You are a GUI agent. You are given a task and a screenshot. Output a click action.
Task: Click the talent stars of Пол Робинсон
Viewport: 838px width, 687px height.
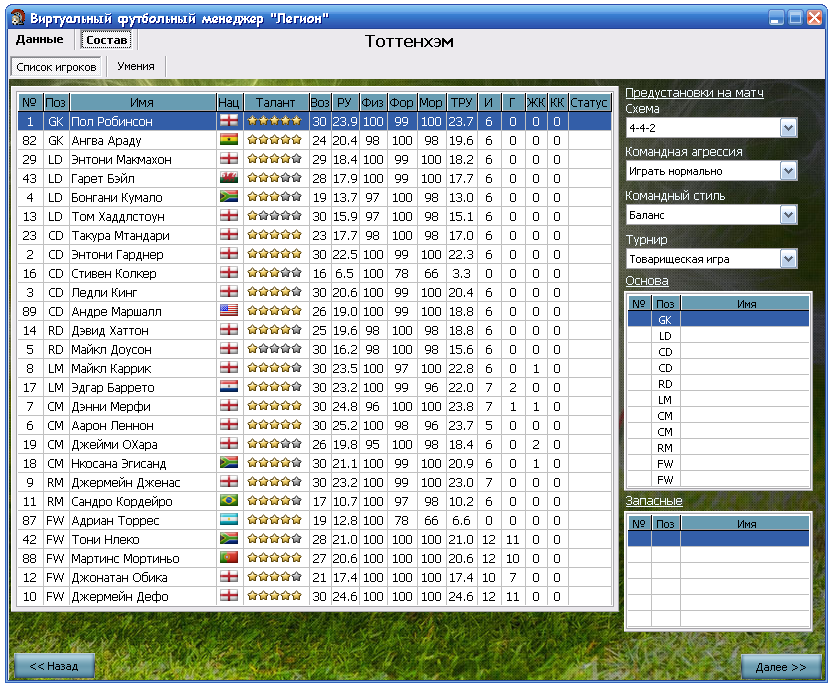coord(275,121)
